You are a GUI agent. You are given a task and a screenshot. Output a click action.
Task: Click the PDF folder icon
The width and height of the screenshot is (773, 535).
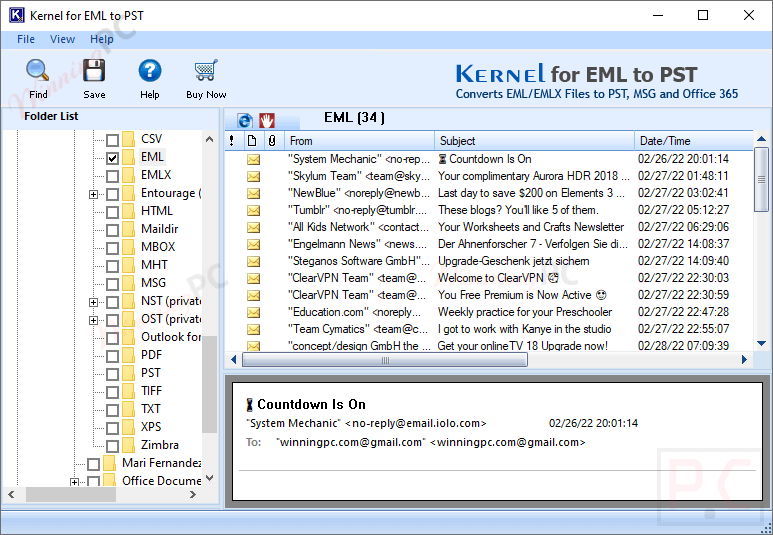(x=128, y=355)
